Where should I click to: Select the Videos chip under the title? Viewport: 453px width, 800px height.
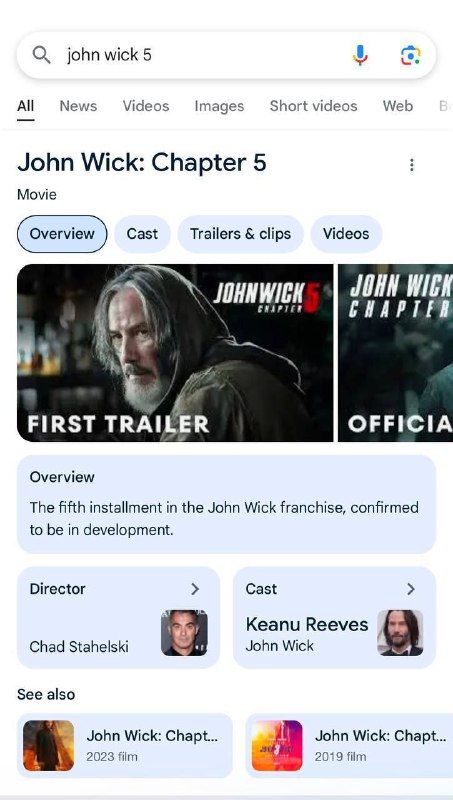point(346,234)
